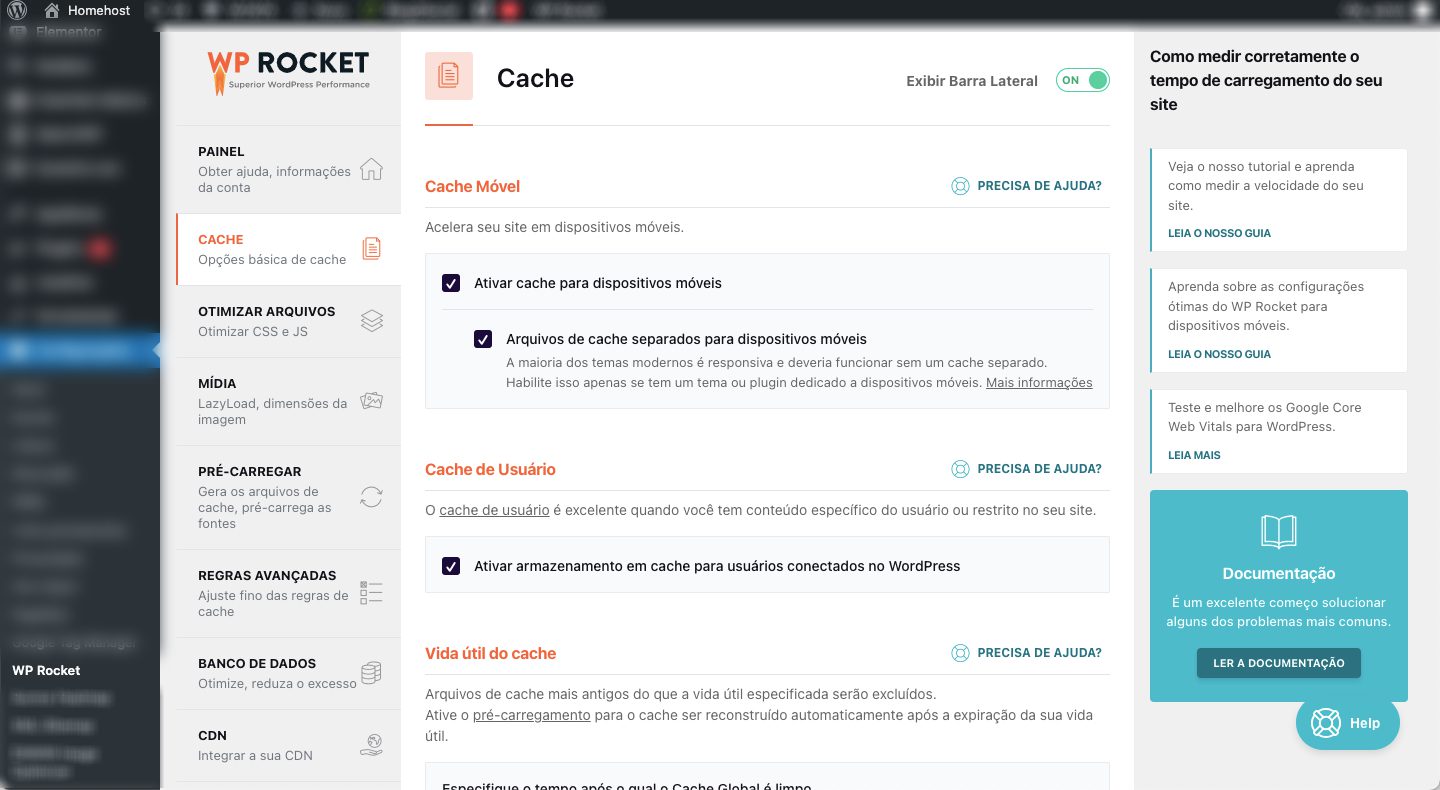
Task: Click the Documentação card title
Action: pos(1279,574)
